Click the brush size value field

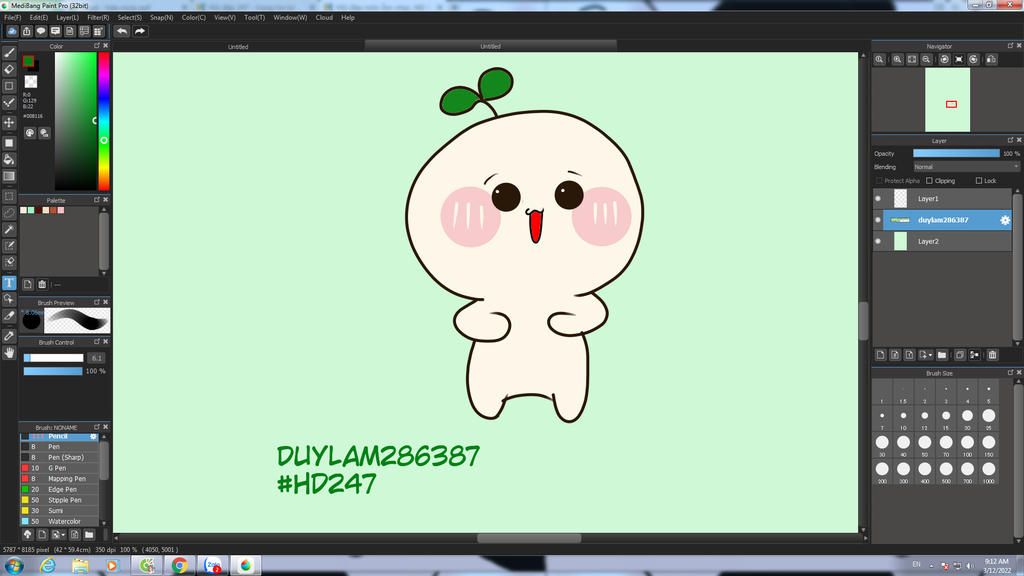coord(97,358)
